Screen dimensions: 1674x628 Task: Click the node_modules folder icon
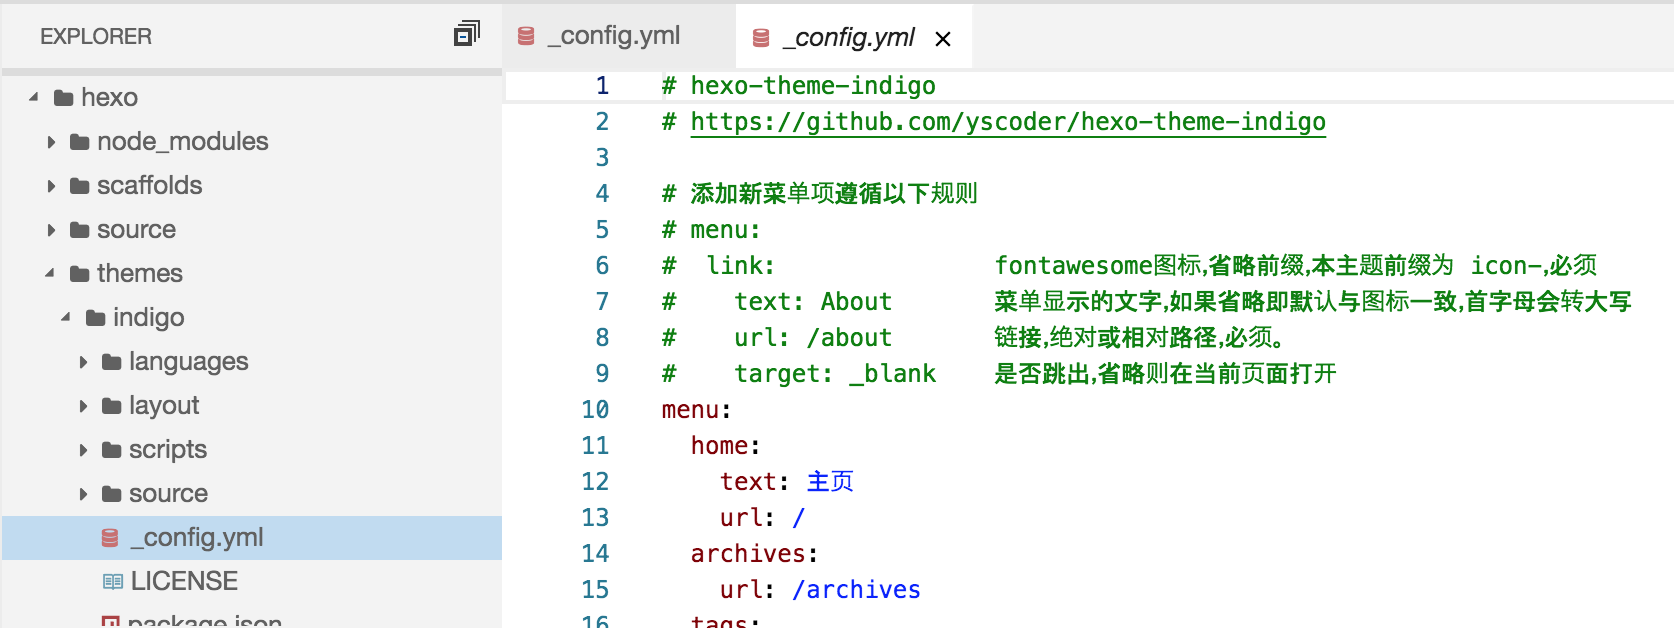tap(80, 142)
